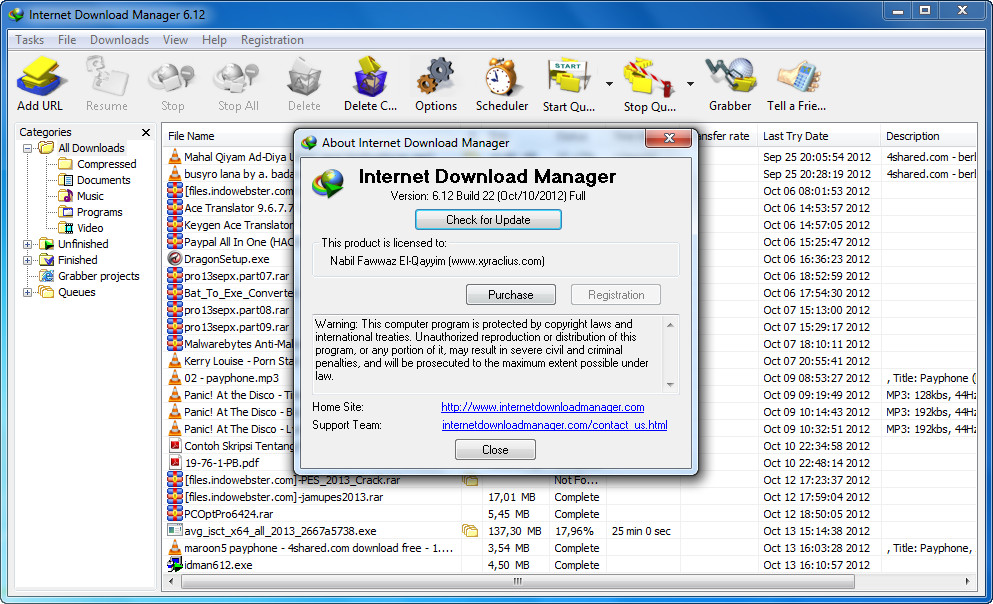Select the Delete toolbar icon
Screen dimensions: 993x604
point(303,80)
